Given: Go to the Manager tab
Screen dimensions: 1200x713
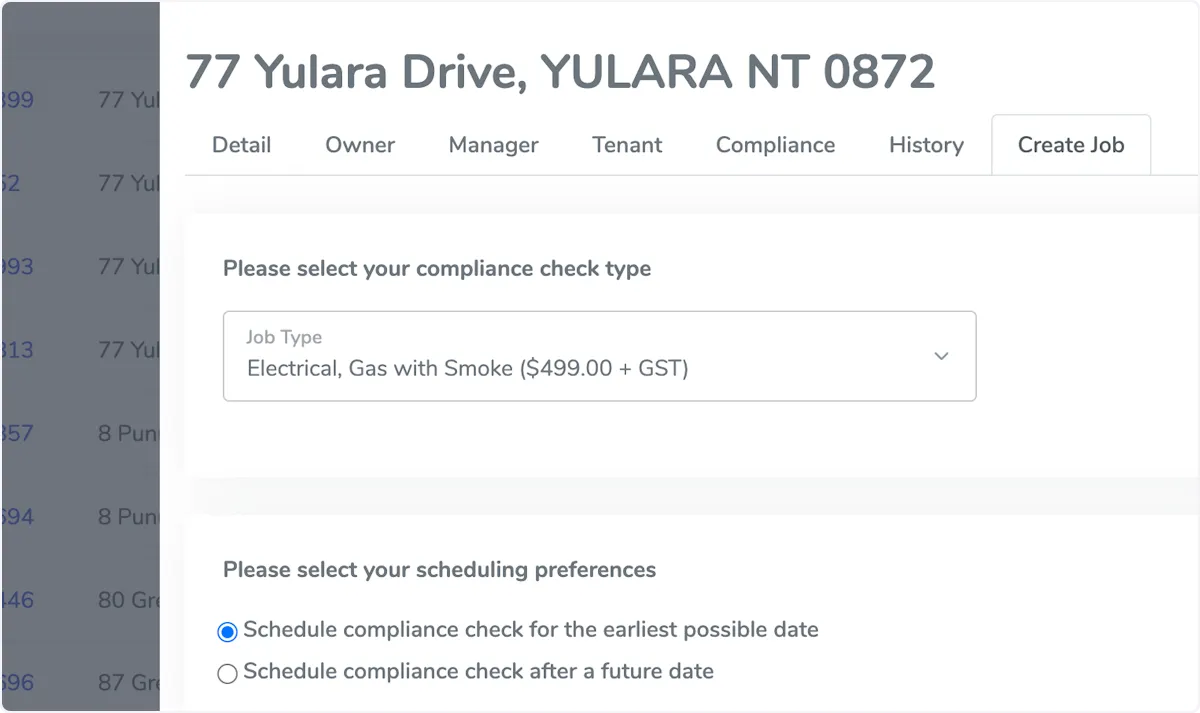Looking at the screenshot, I should click(x=493, y=145).
